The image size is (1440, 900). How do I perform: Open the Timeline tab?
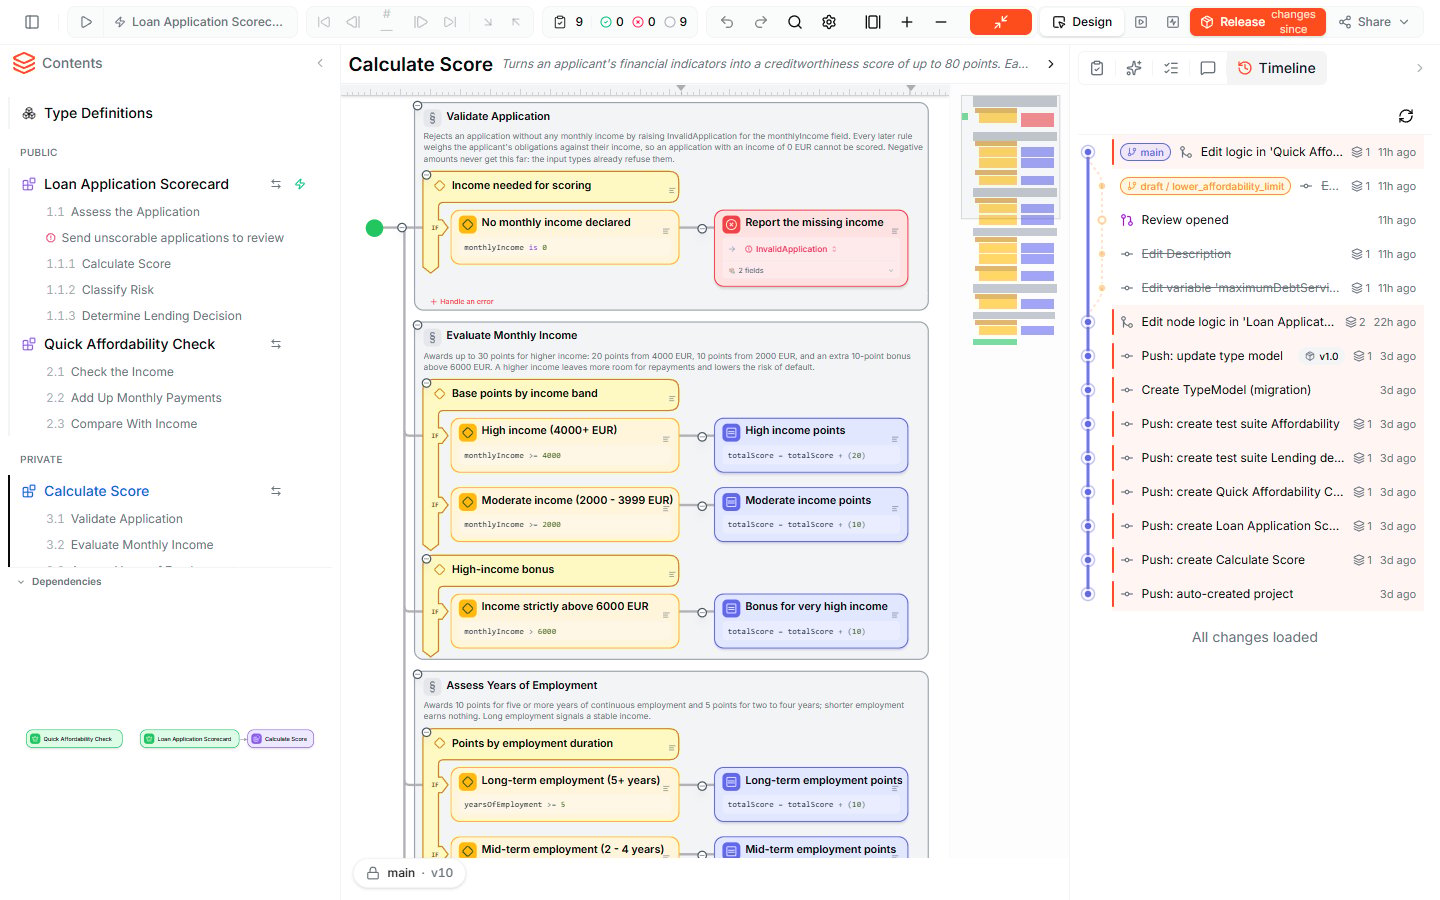pos(1276,68)
